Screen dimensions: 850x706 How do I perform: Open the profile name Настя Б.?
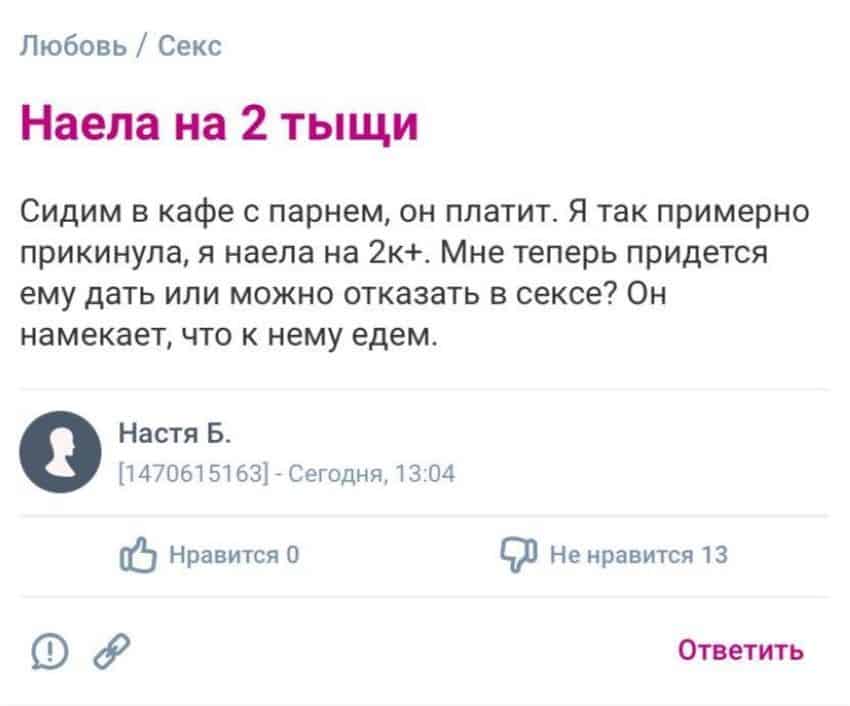click(175, 433)
